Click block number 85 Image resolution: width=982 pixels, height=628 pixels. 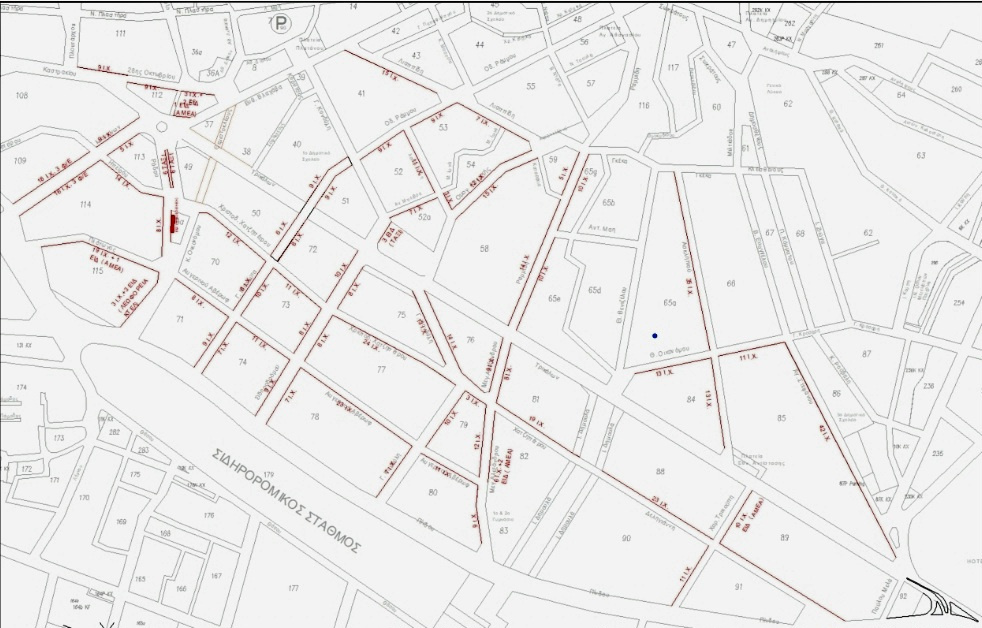[781, 417]
